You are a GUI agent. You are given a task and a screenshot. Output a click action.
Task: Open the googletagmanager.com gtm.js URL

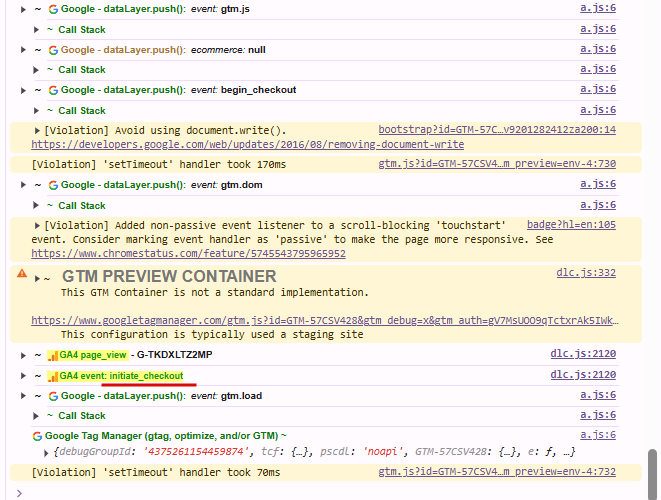coord(325,321)
